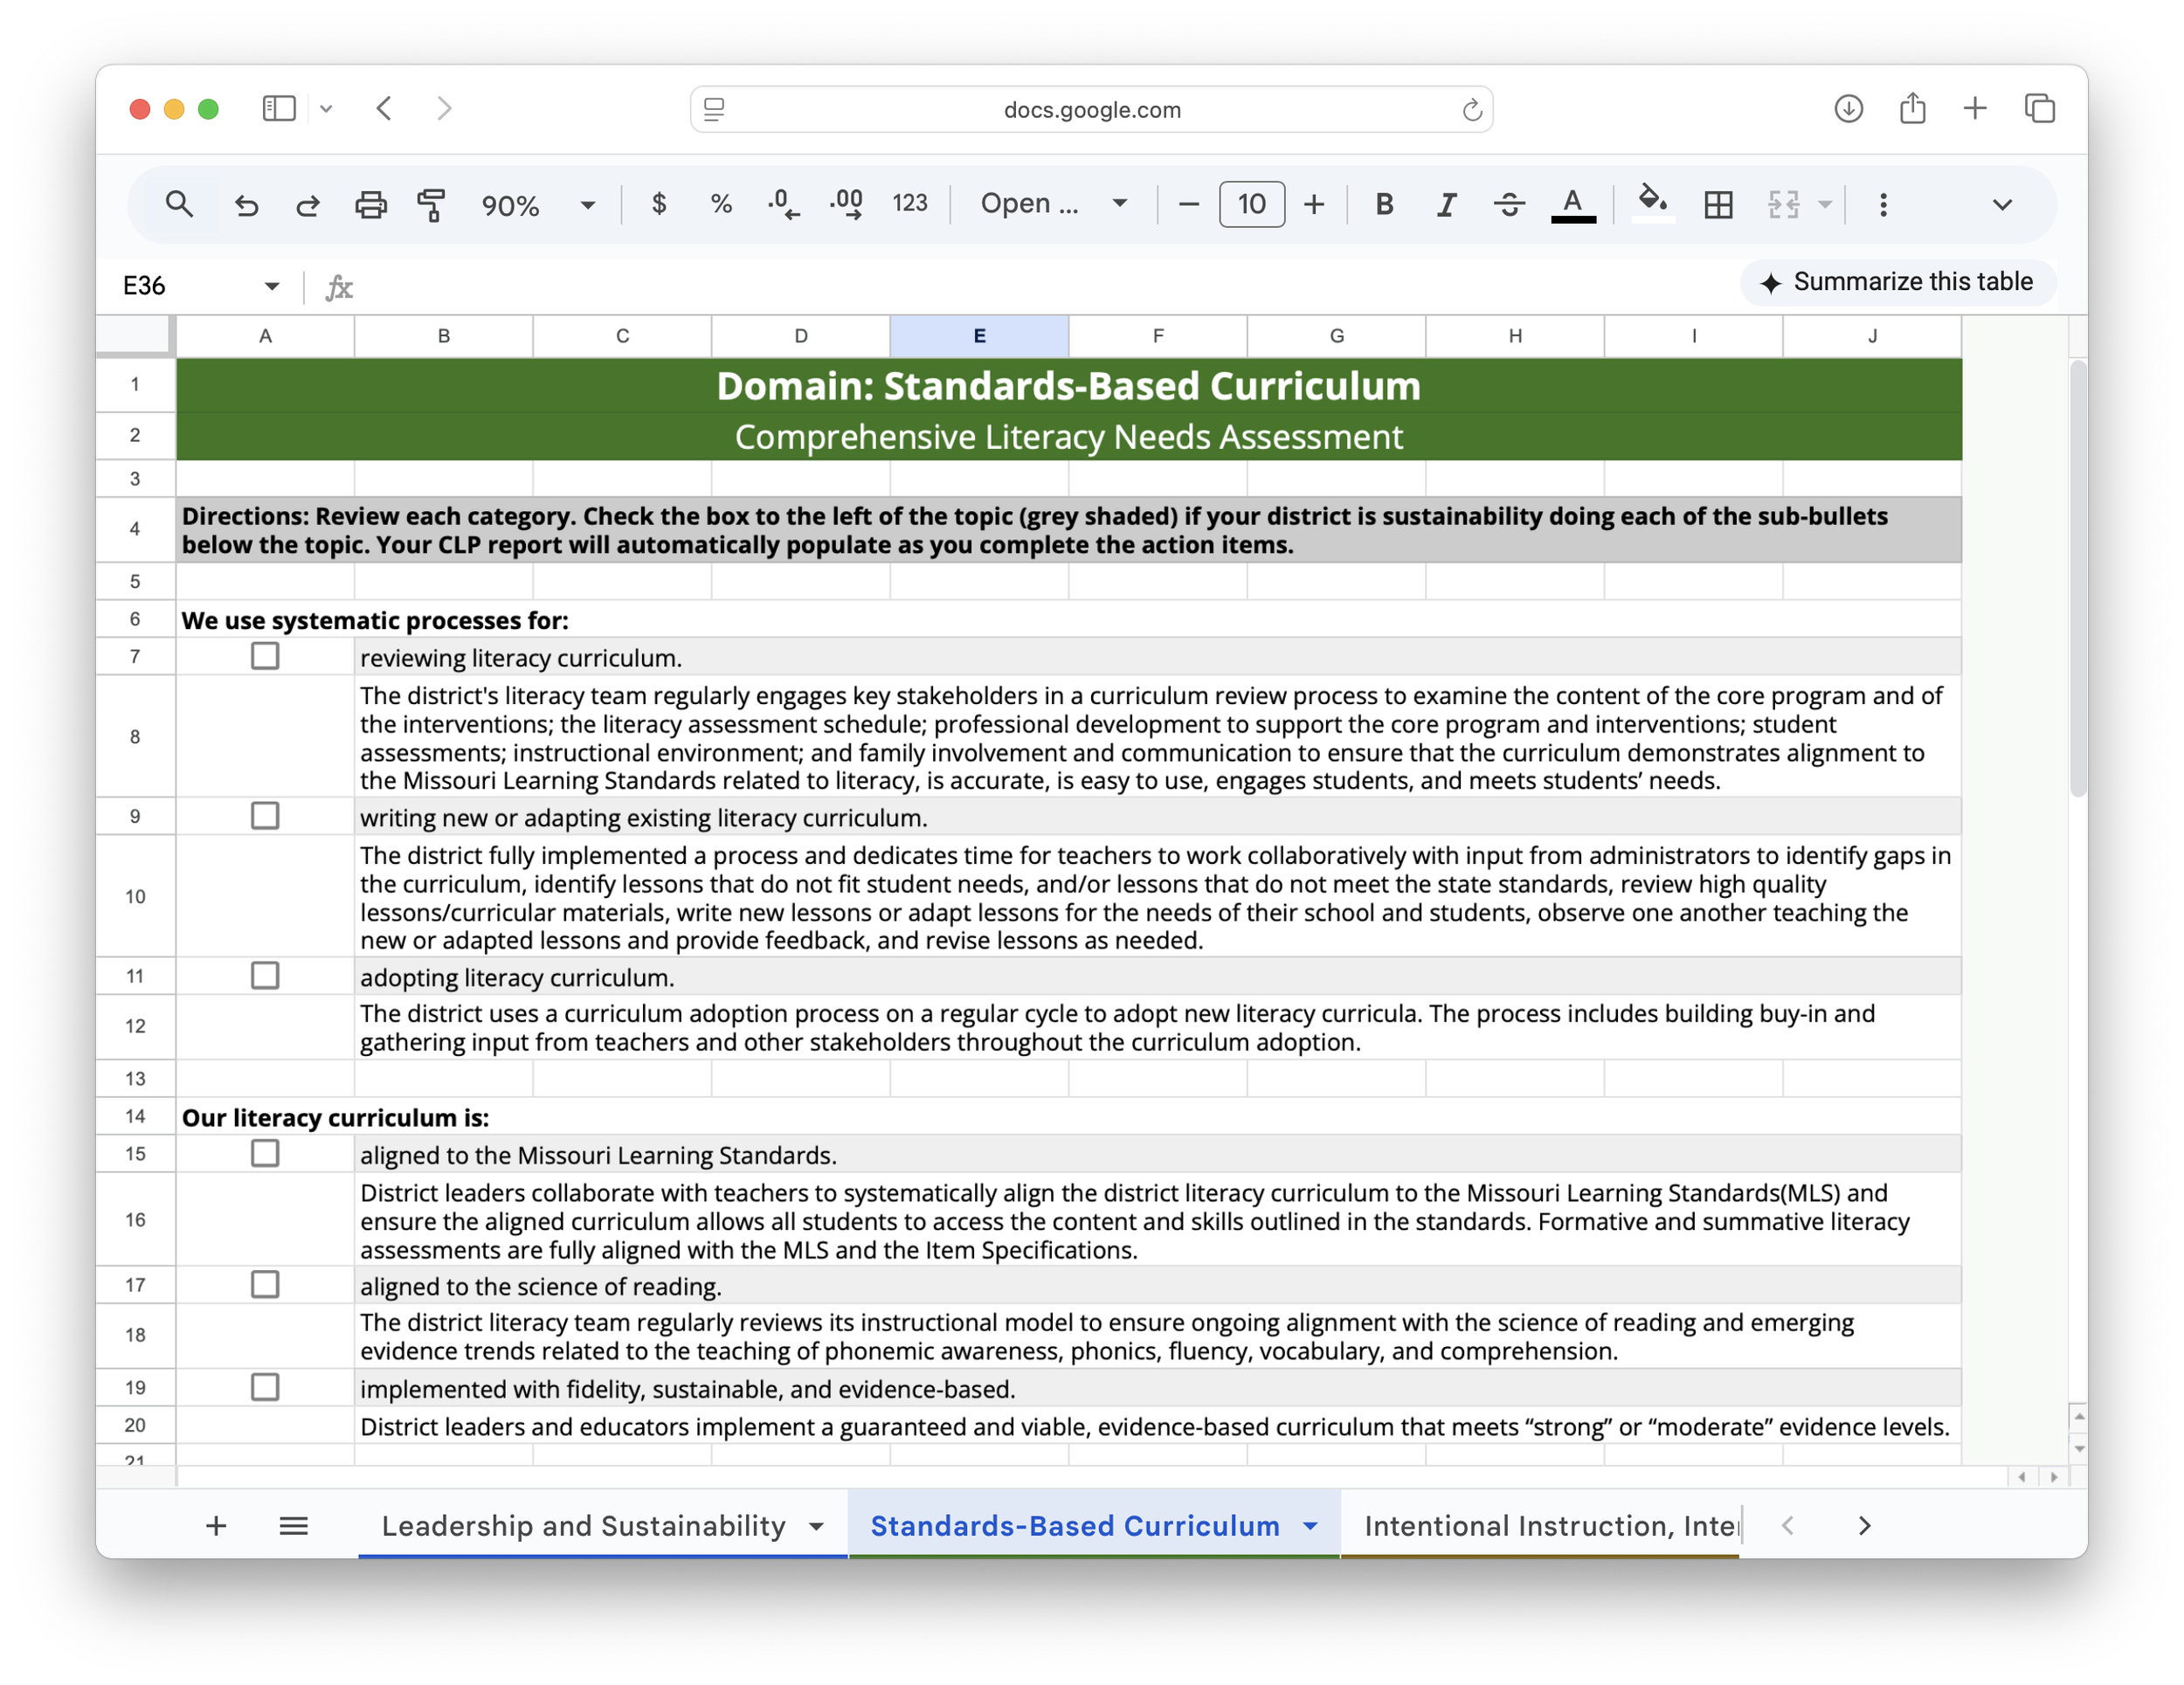Screen dimensions: 2184x1685
Task: Open the cell name box dropdown arrow
Action: (271, 286)
